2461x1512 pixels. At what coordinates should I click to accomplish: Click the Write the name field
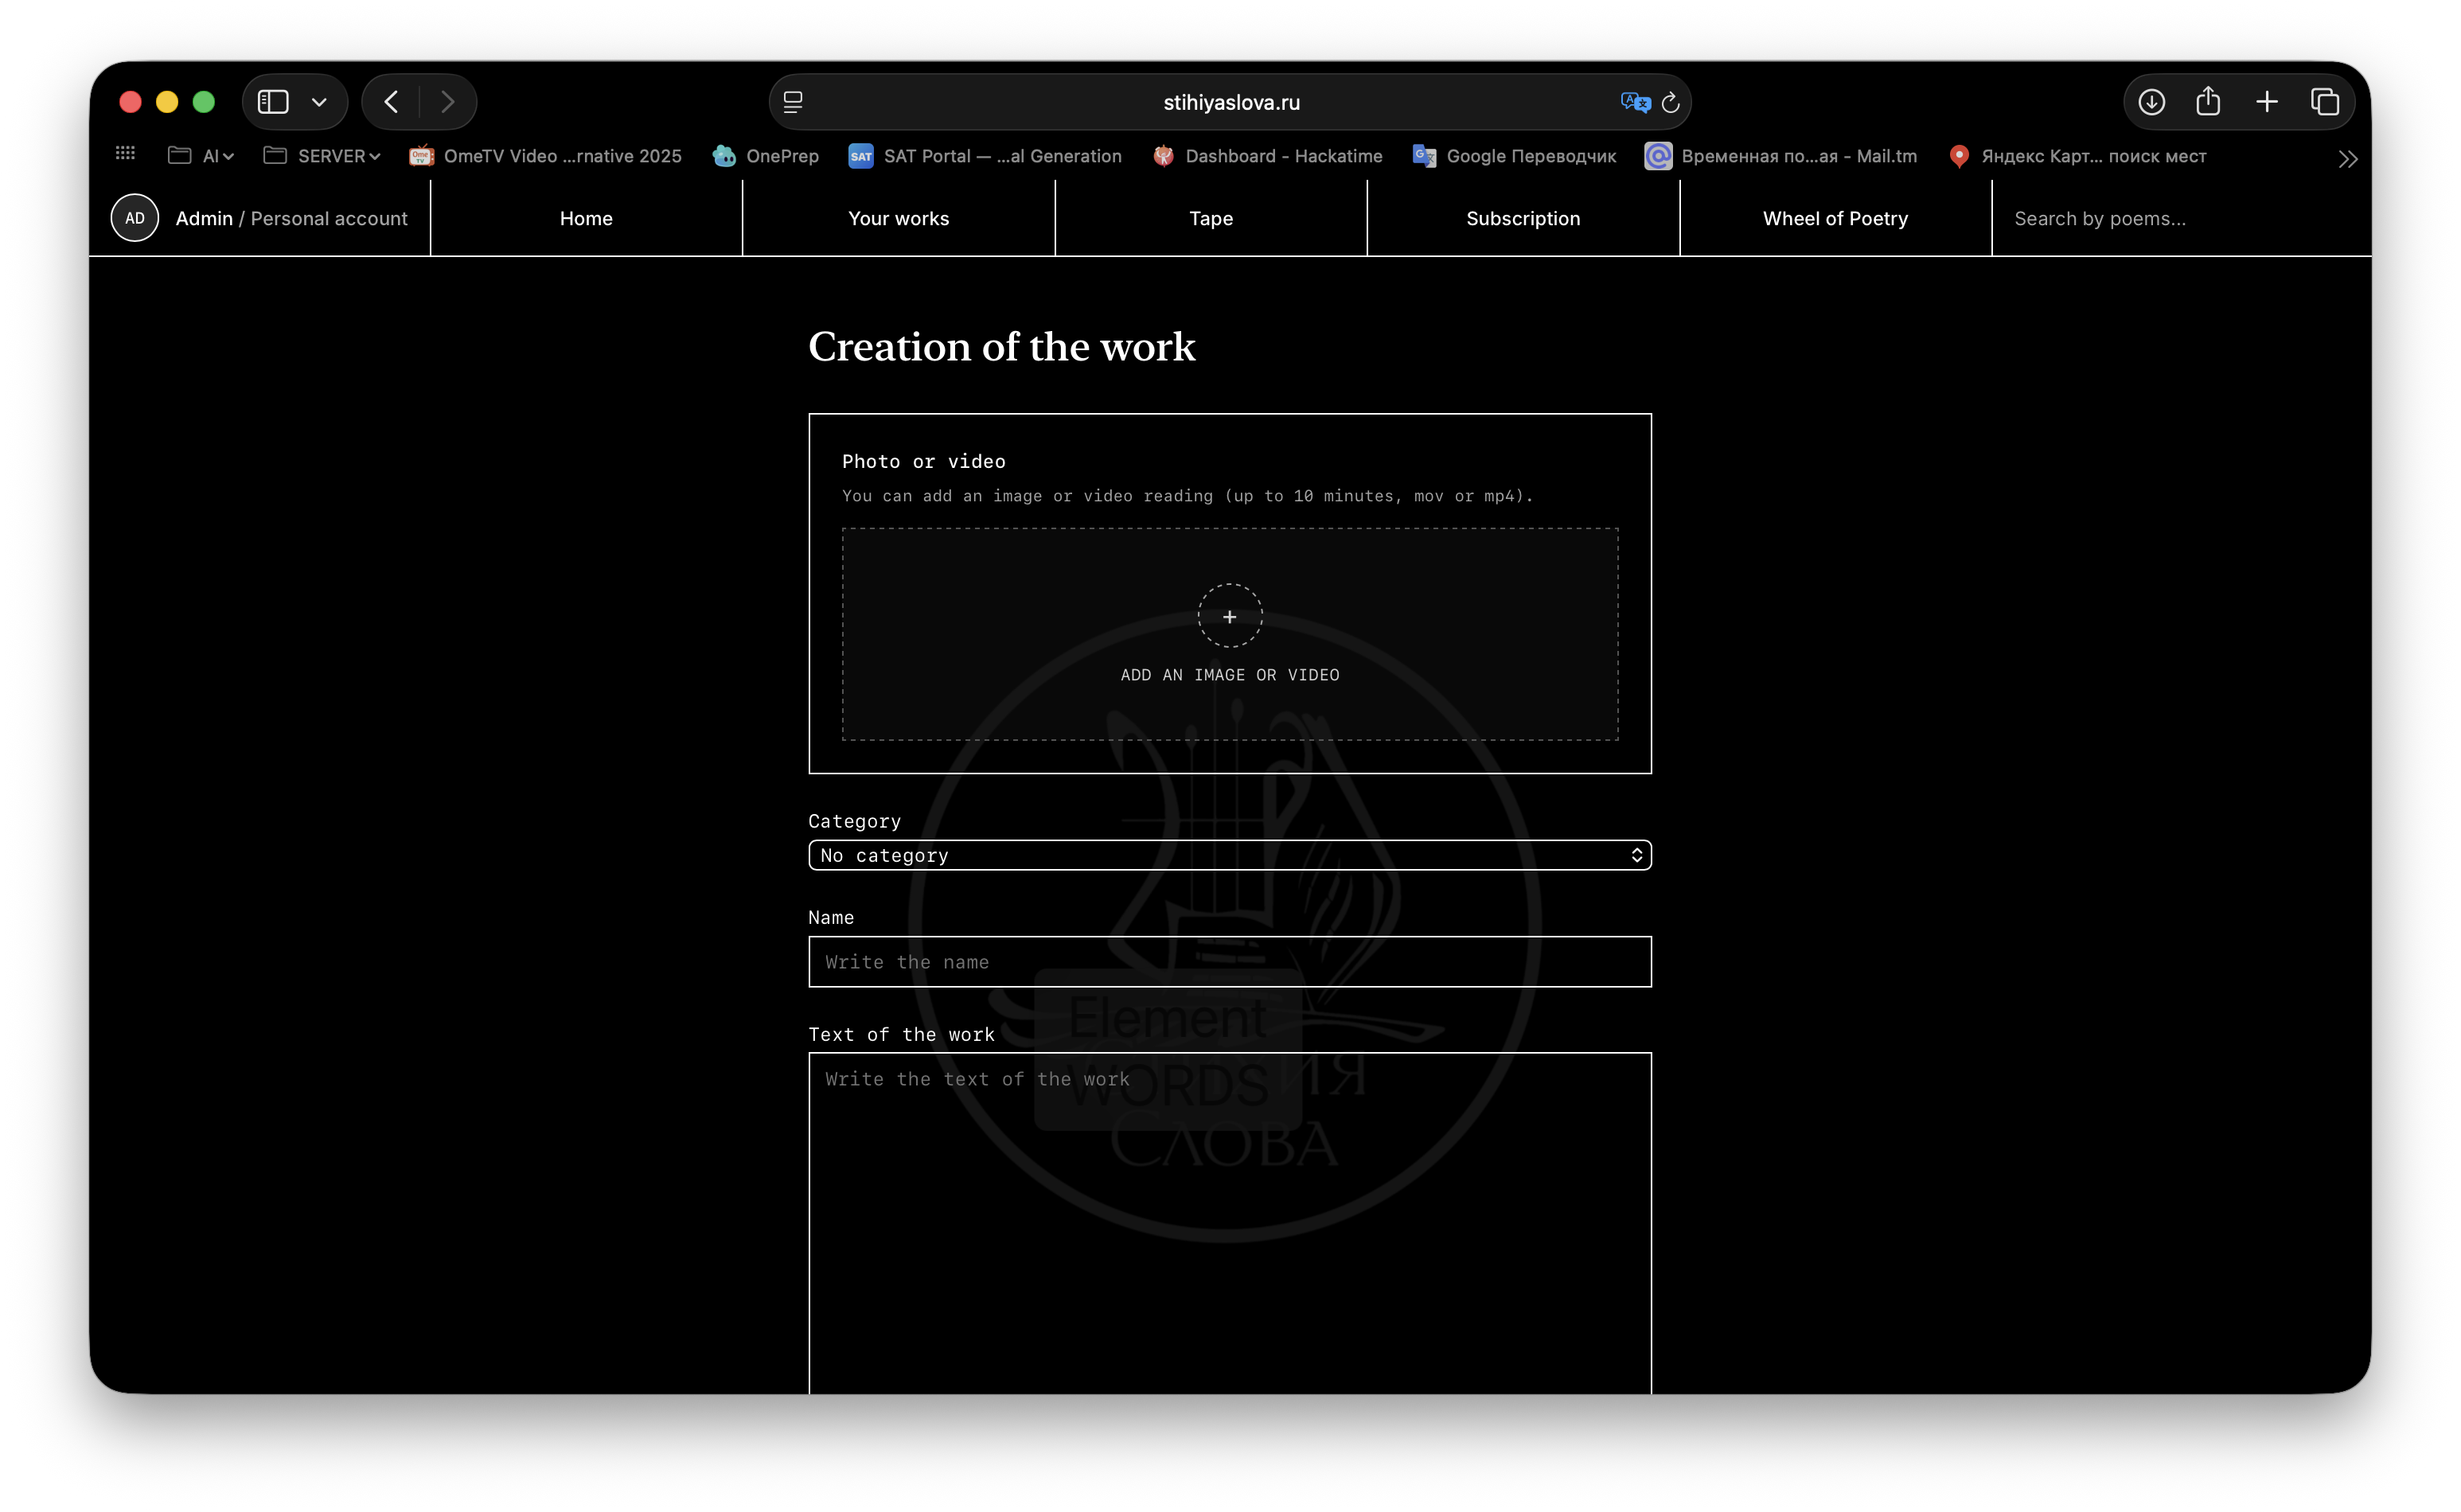[1230, 962]
